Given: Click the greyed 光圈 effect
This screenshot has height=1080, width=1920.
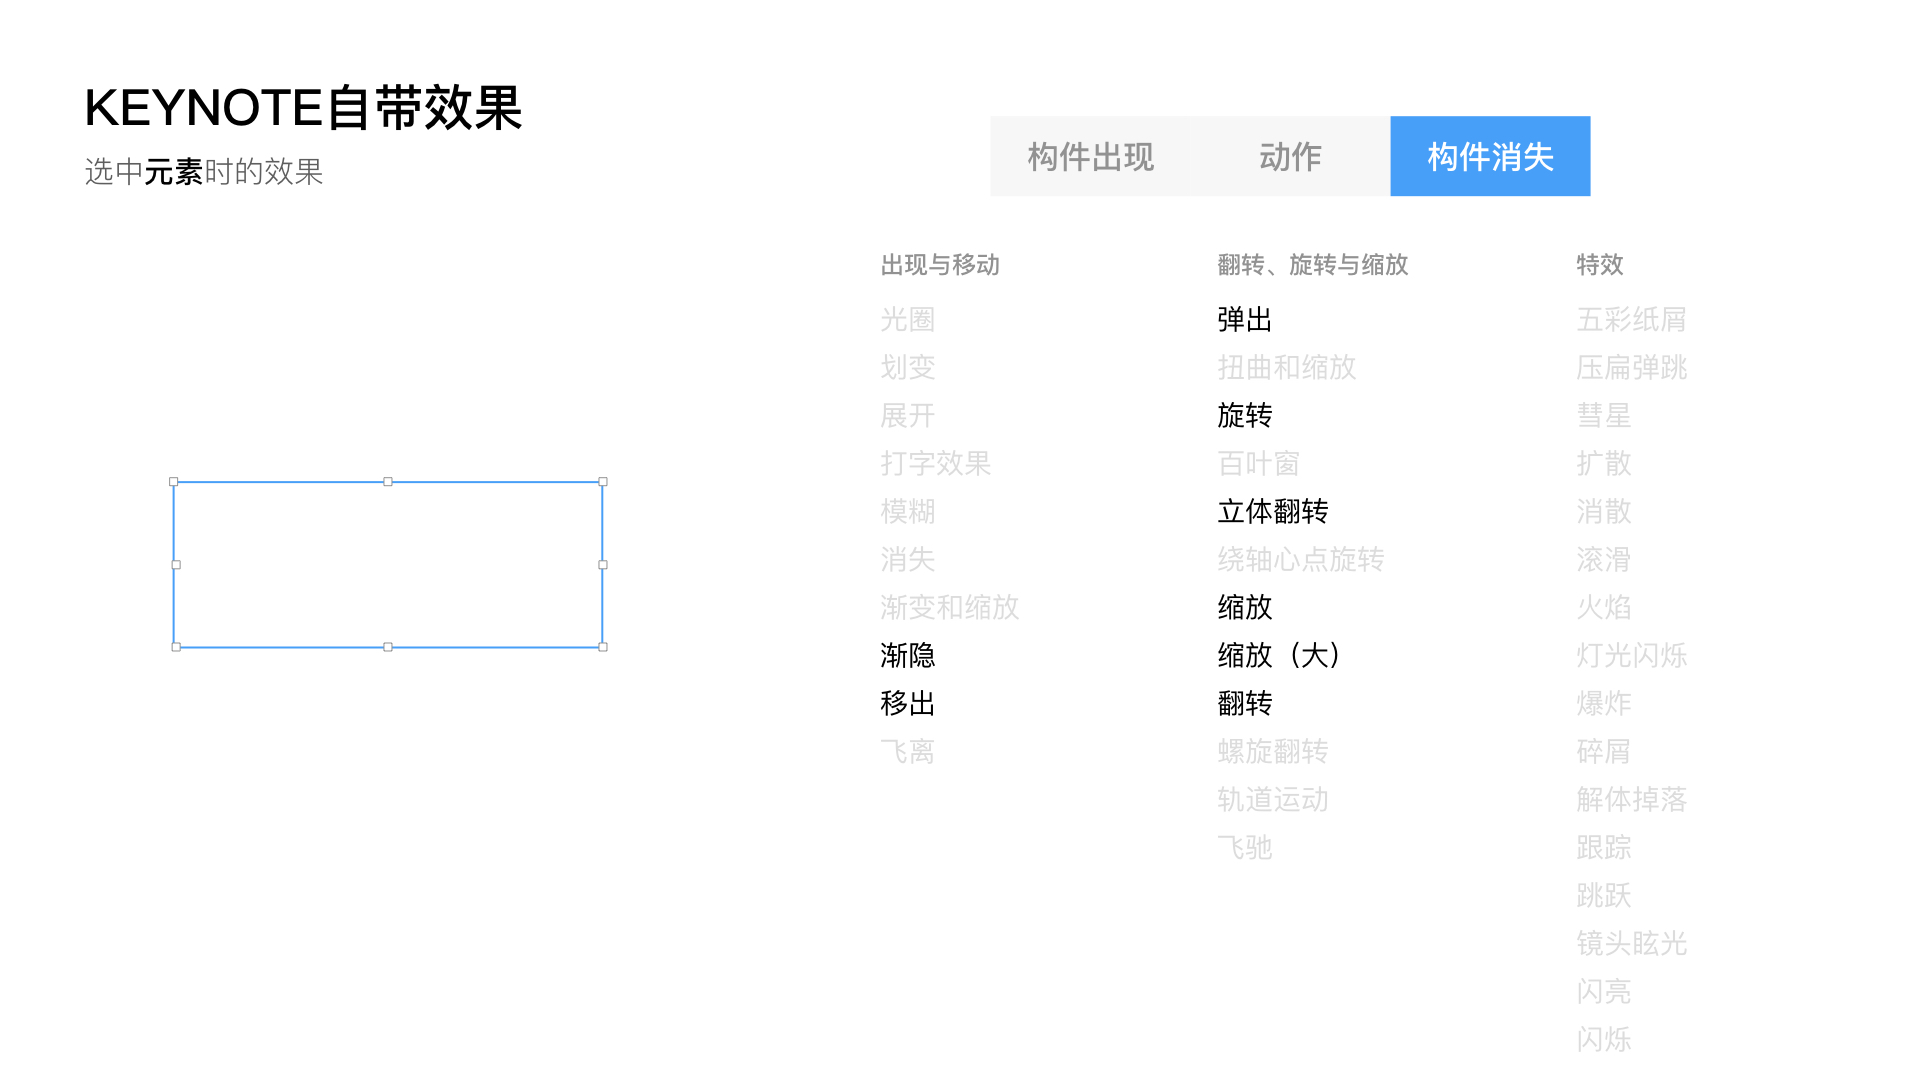Looking at the screenshot, I should point(907,319).
